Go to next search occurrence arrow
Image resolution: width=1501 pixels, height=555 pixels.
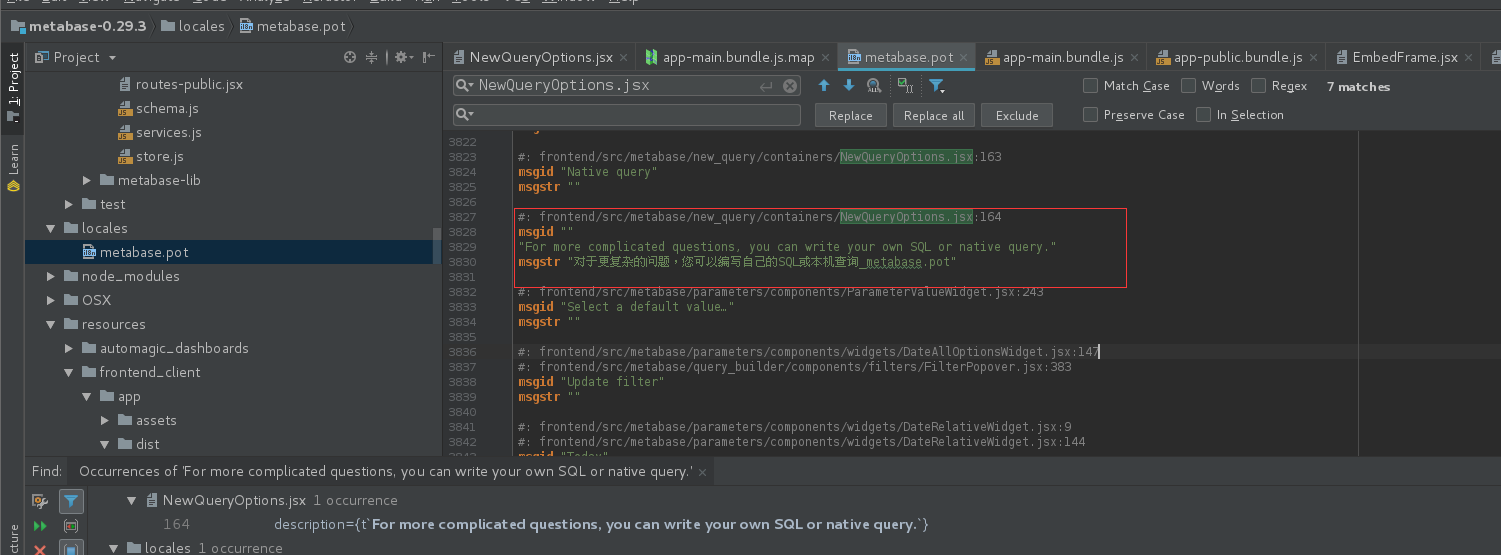(849, 86)
